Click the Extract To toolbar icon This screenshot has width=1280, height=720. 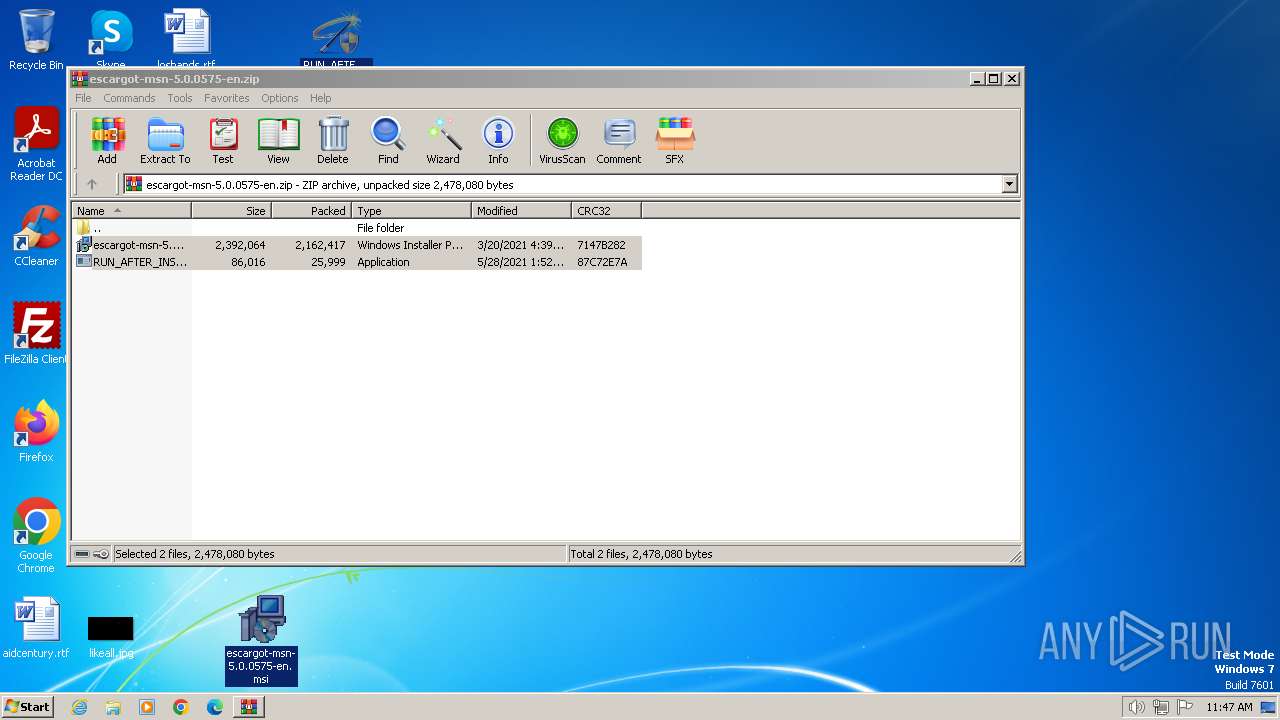165,140
